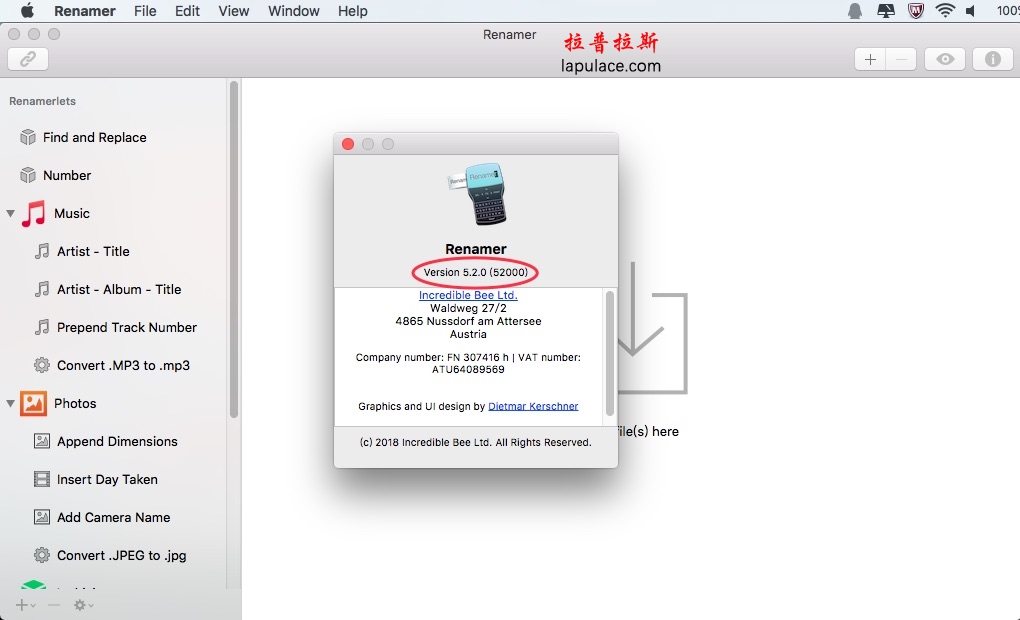Click the Version 5.2.0 (52000) text
1020x620 pixels.
[x=476, y=272]
